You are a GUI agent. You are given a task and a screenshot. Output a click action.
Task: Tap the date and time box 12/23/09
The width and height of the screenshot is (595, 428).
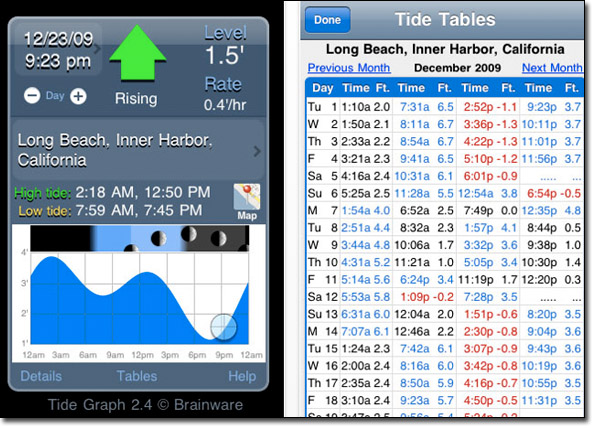point(58,49)
